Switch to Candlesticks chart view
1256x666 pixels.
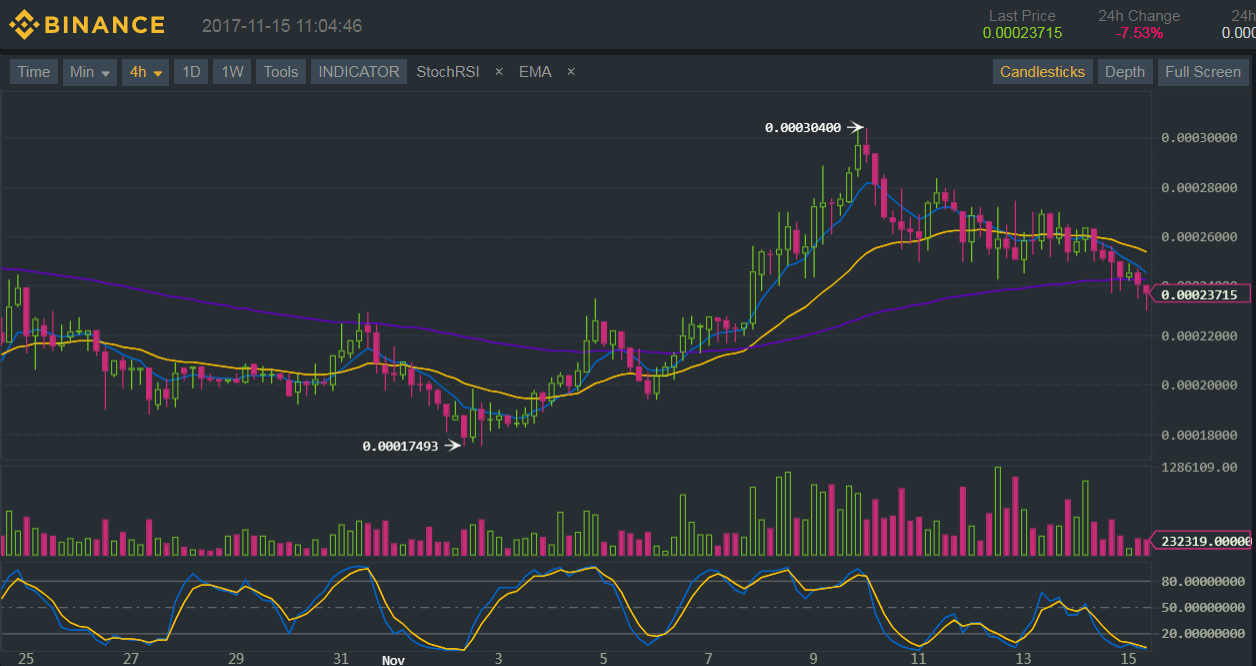click(x=1042, y=72)
